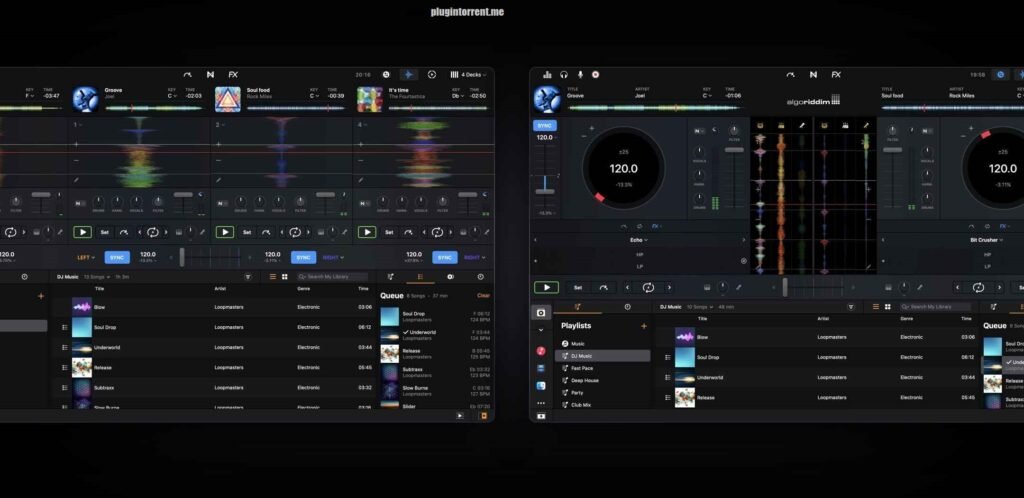Select Underworld track in left window library
This screenshot has height=498, width=1024.
pos(215,347)
